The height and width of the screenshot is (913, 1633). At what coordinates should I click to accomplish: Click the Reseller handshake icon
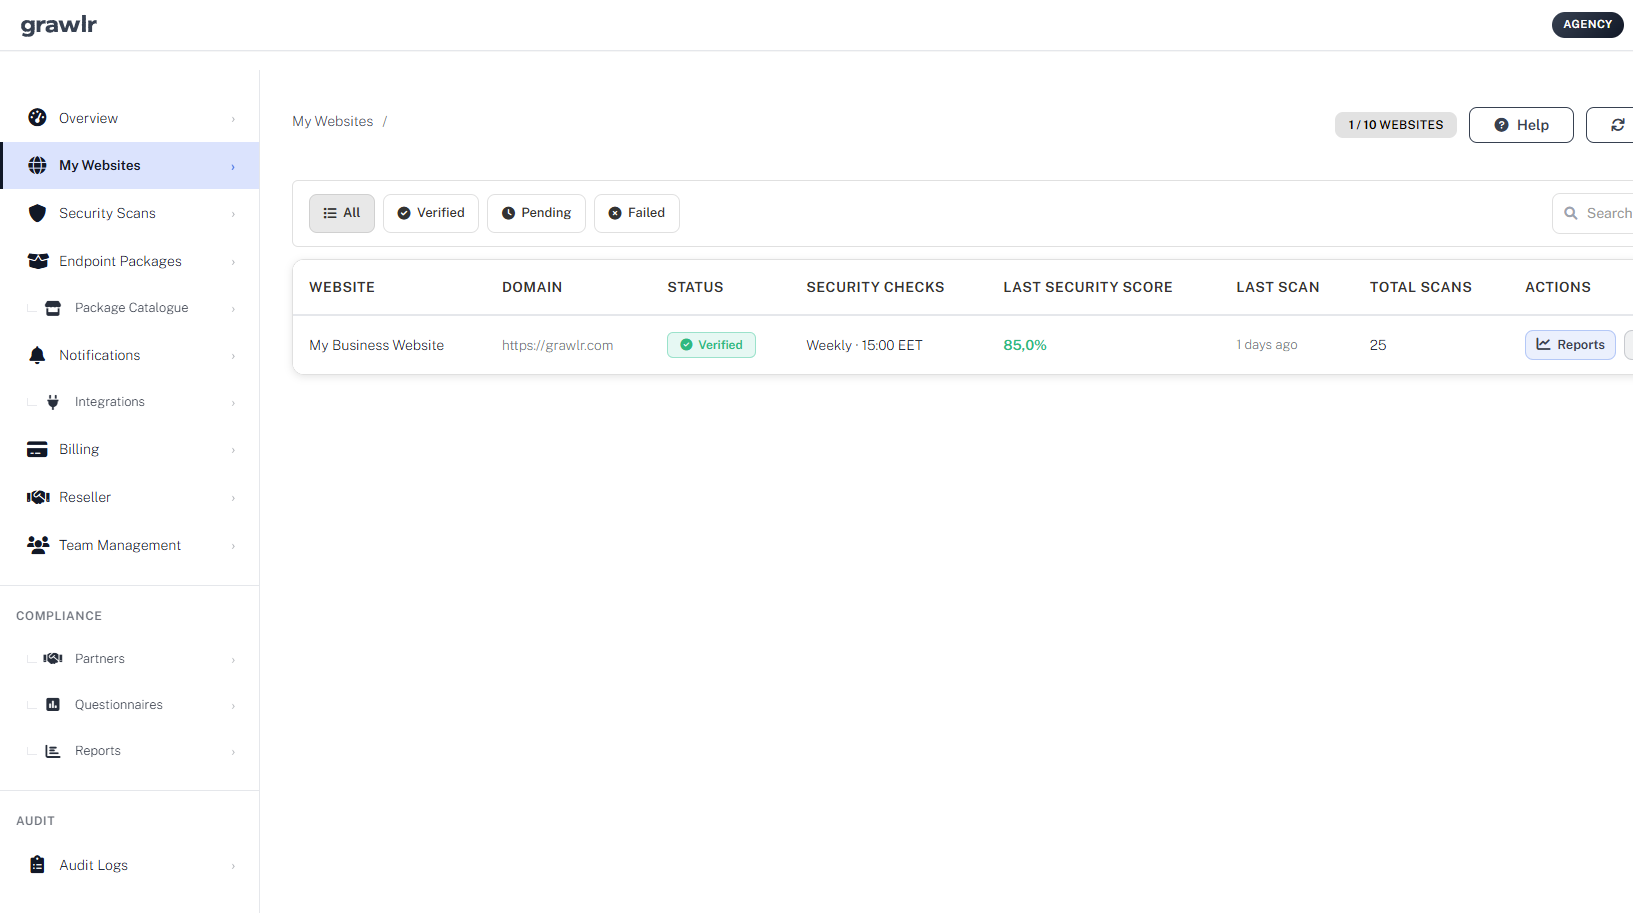[38, 497]
